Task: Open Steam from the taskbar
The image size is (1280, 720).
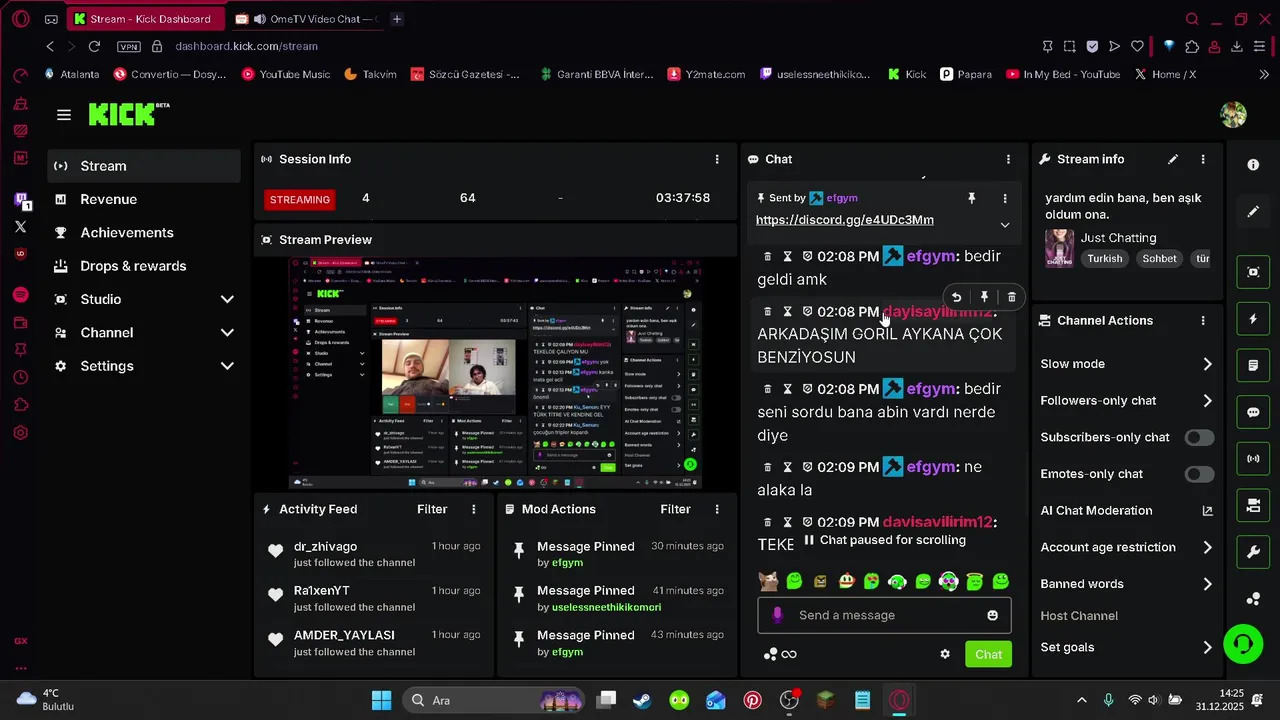Action: tap(641, 700)
